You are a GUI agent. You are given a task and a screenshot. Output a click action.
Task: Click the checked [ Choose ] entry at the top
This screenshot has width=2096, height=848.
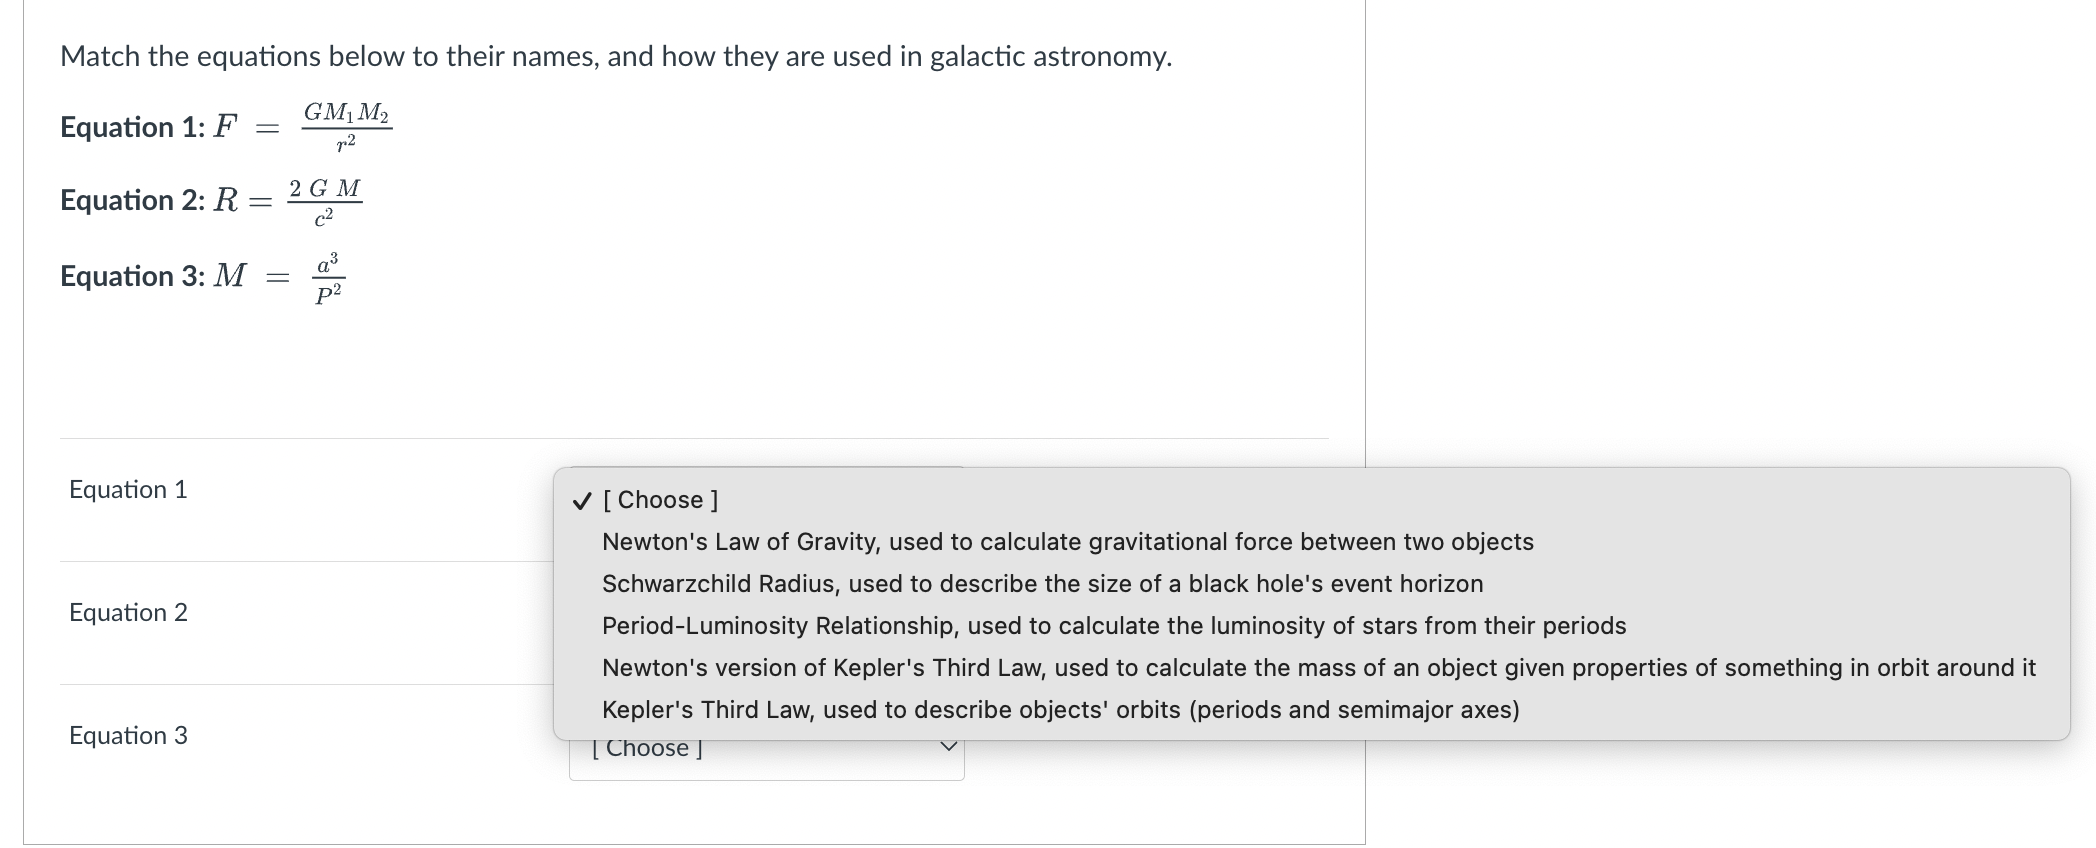660,499
